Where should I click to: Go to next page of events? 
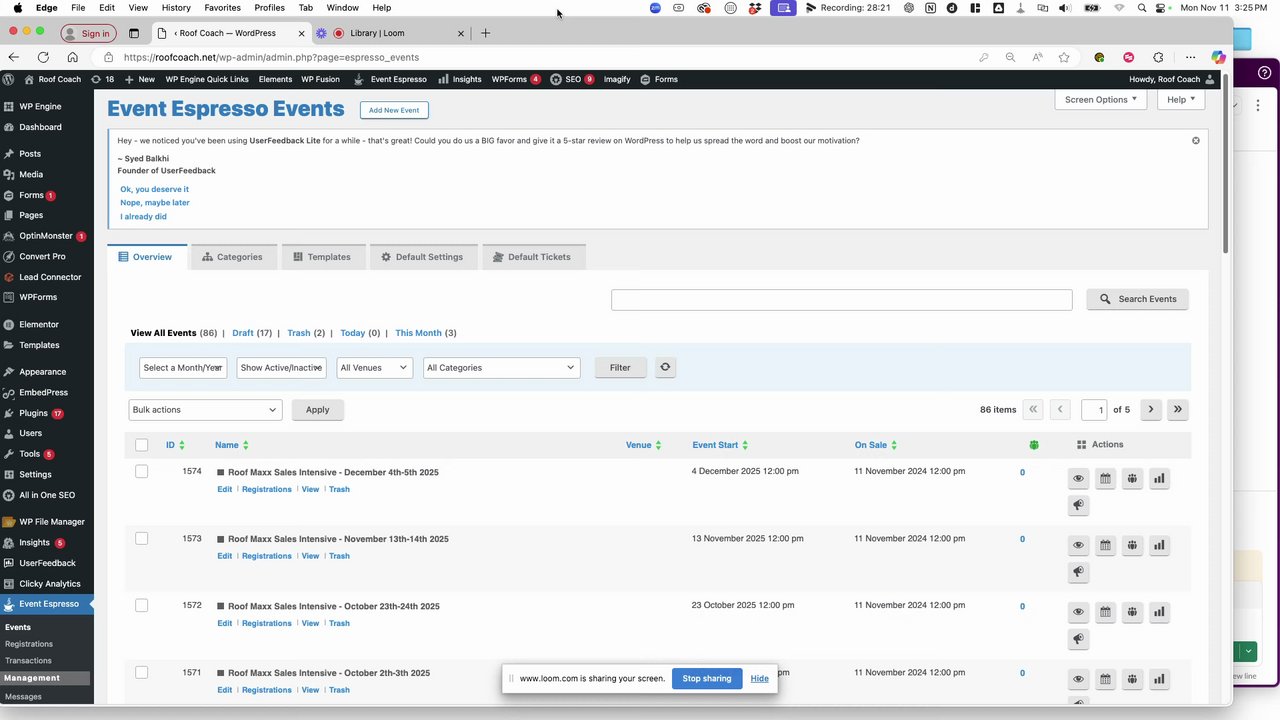tap(1151, 409)
